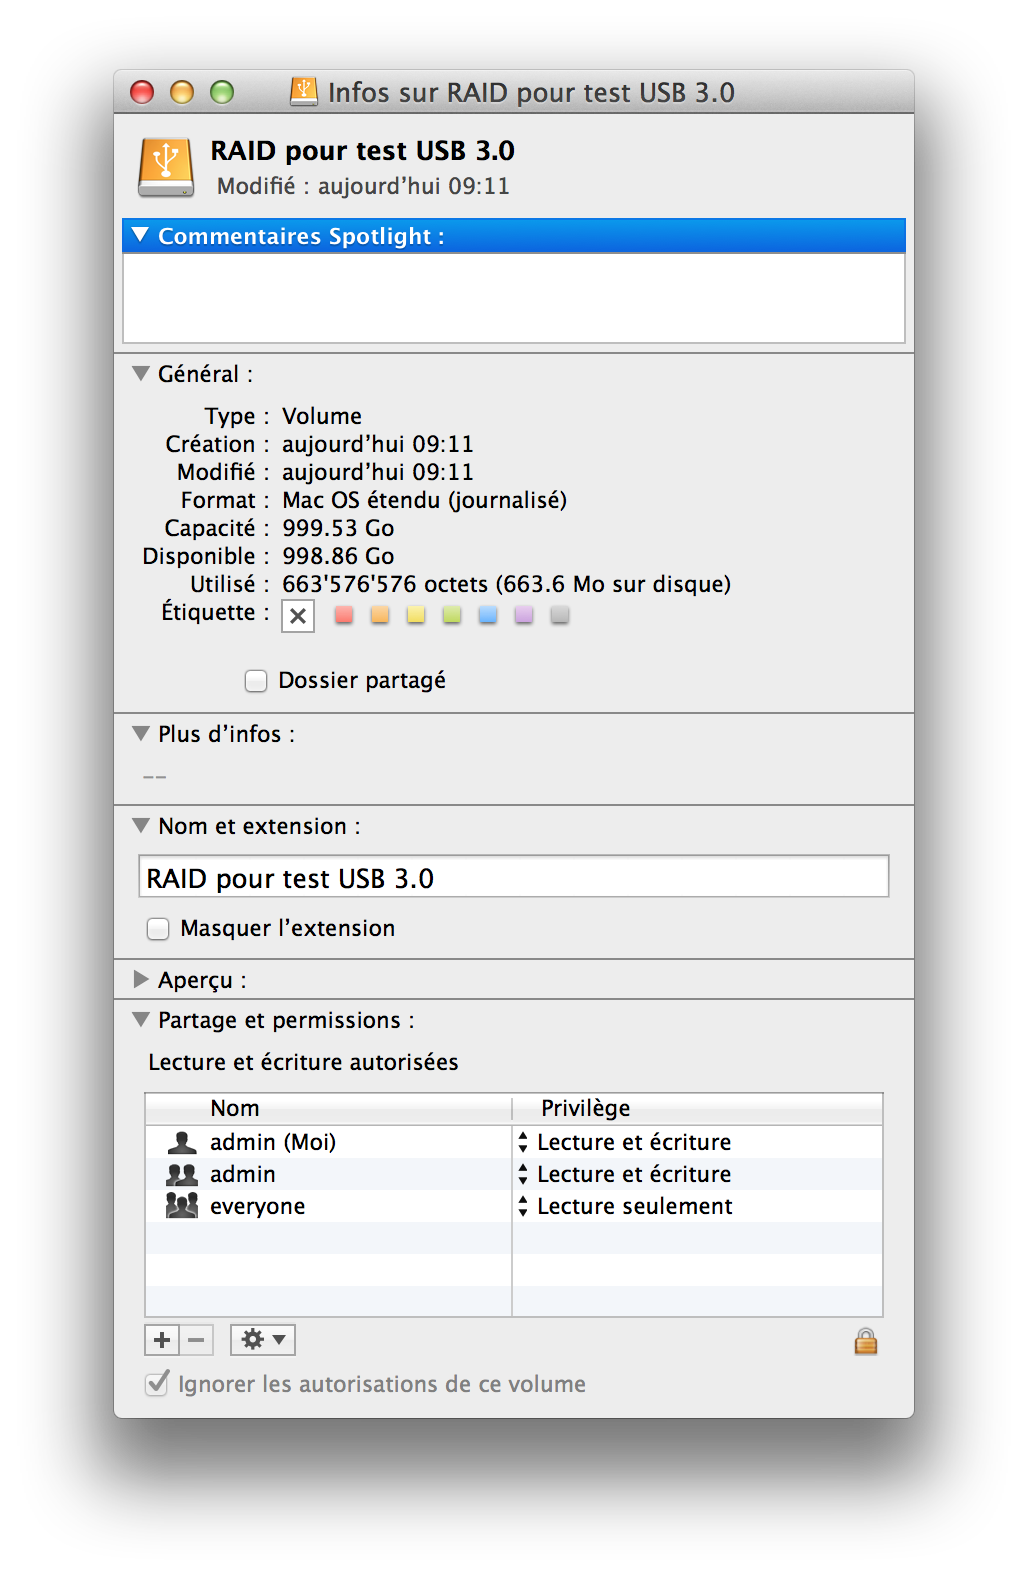Image resolution: width=1028 pixels, height=1576 pixels.
Task: Click the lock icon to unlock permissions
Action: point(865,1341)
